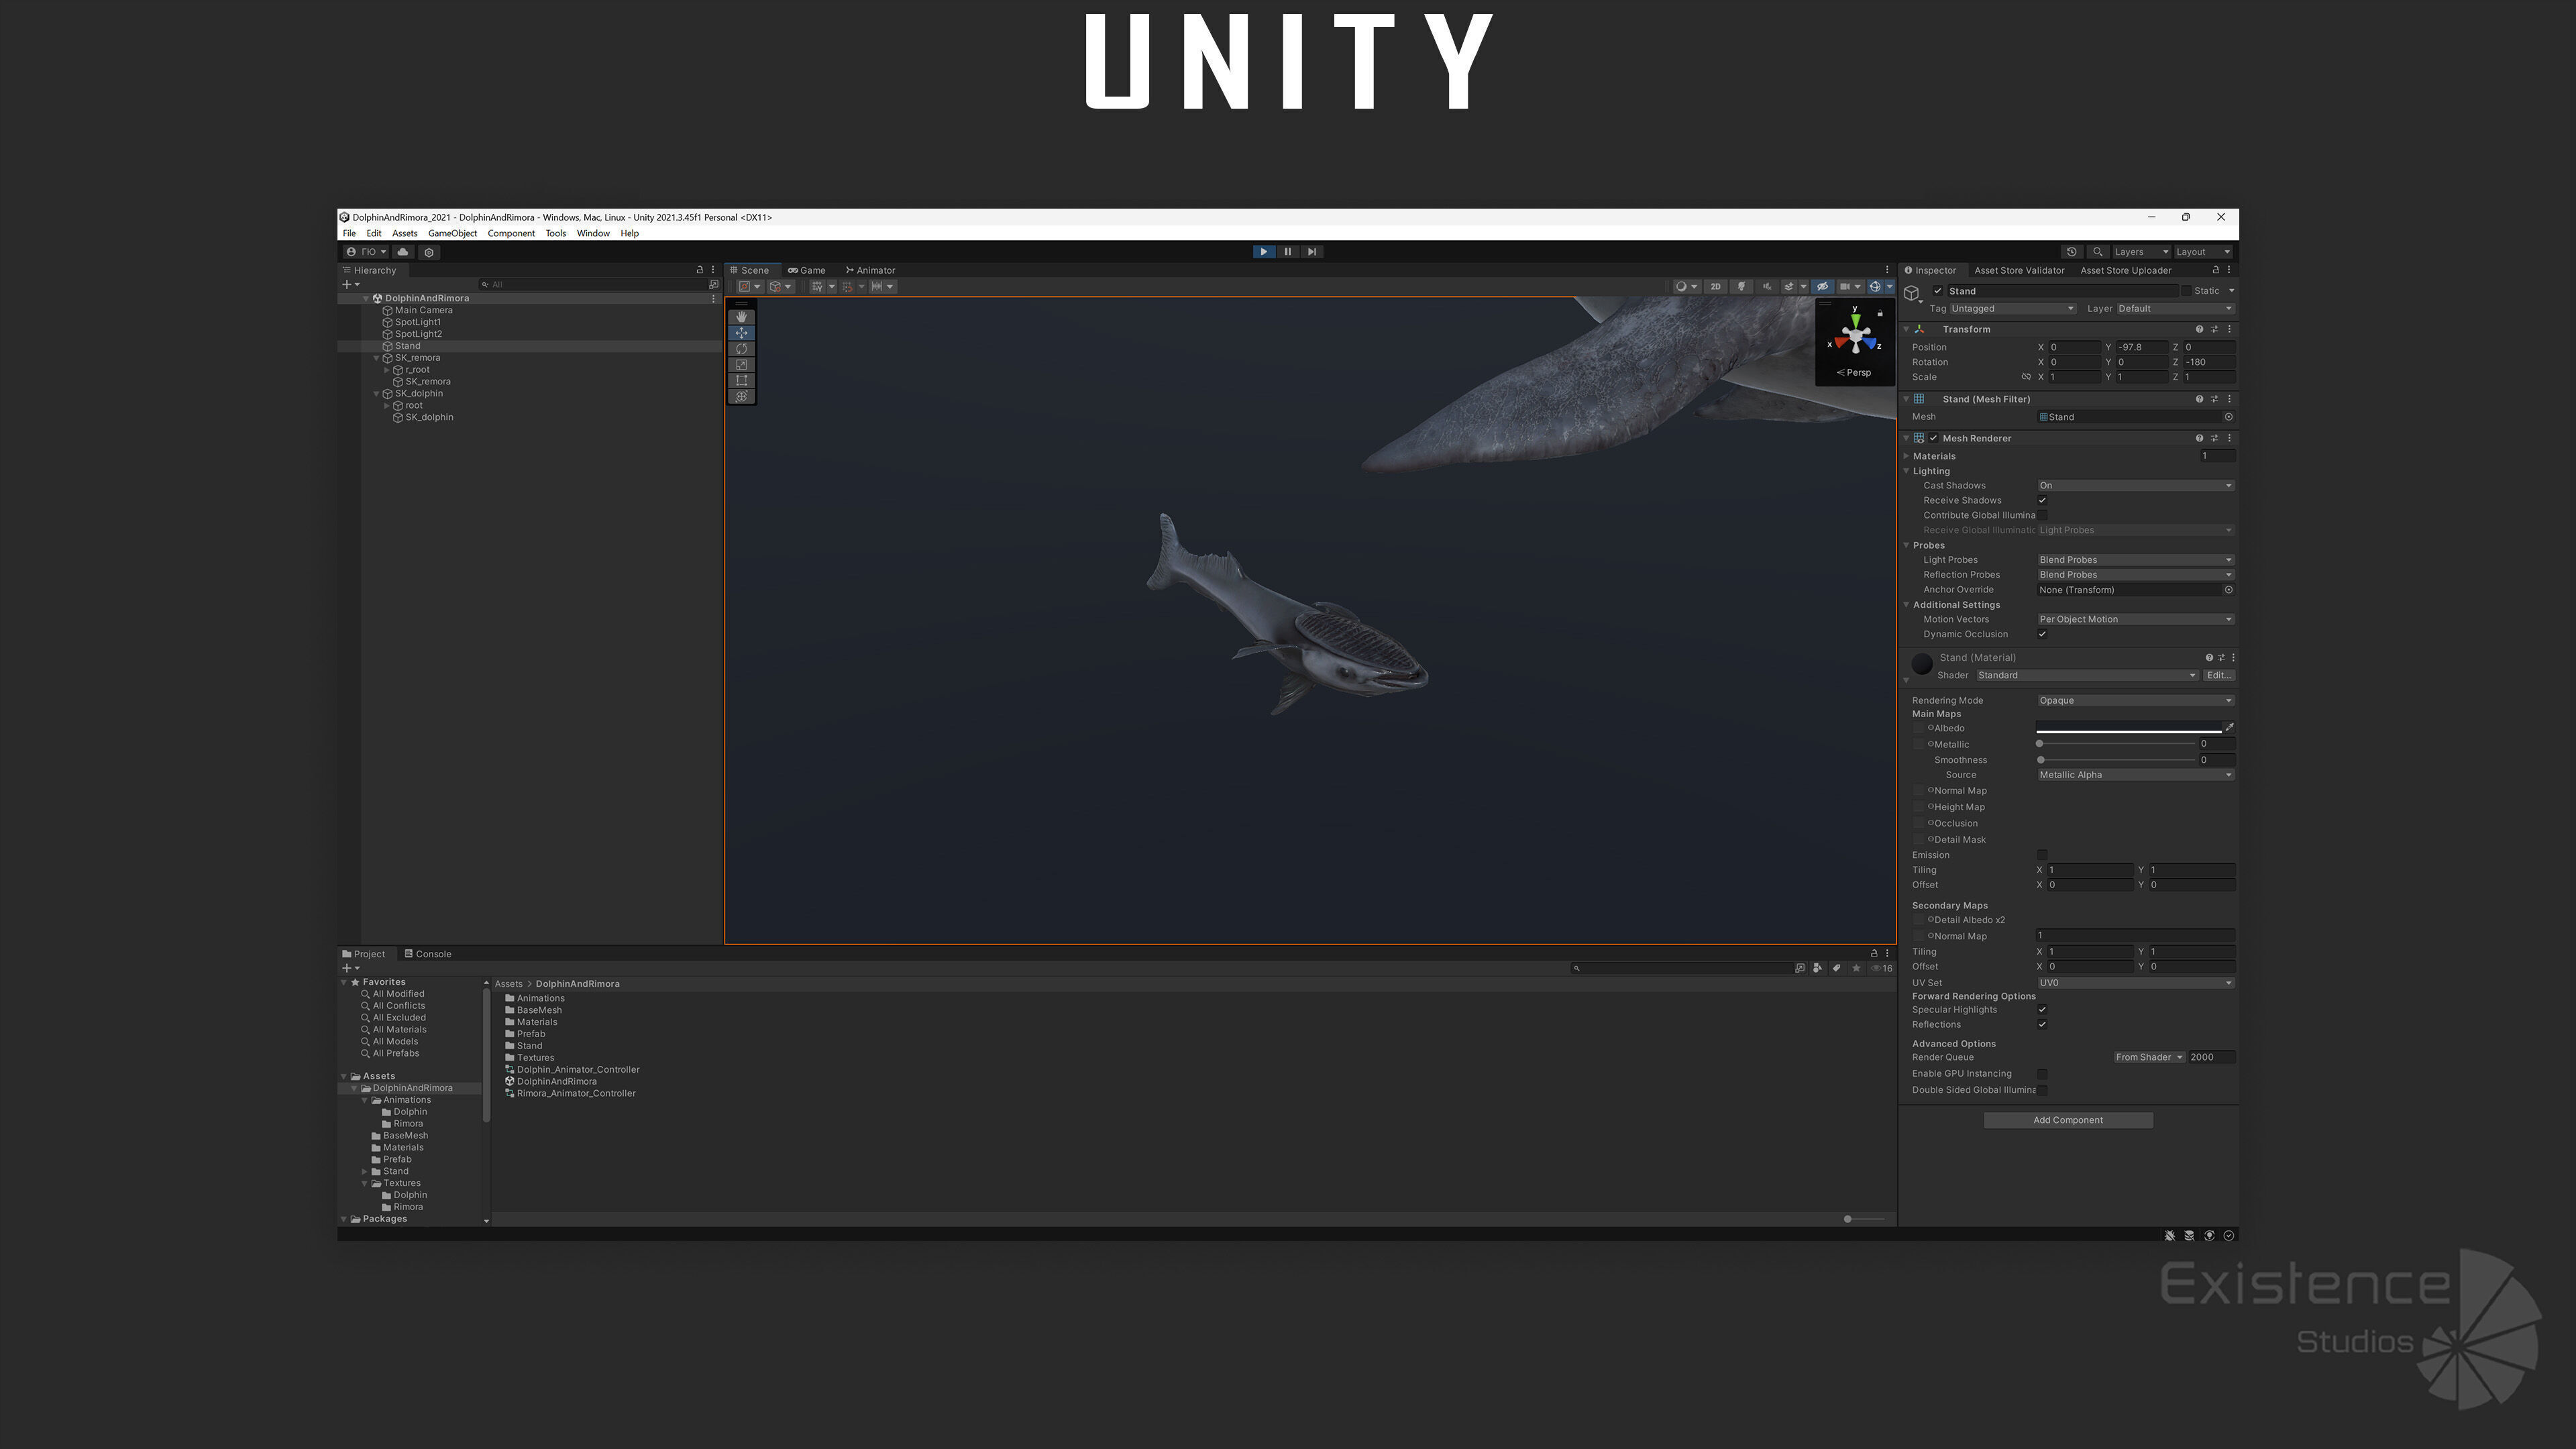Open the Component menu
The width and height of the screenshot is (2576, 1449).
[x=511, y=234]
